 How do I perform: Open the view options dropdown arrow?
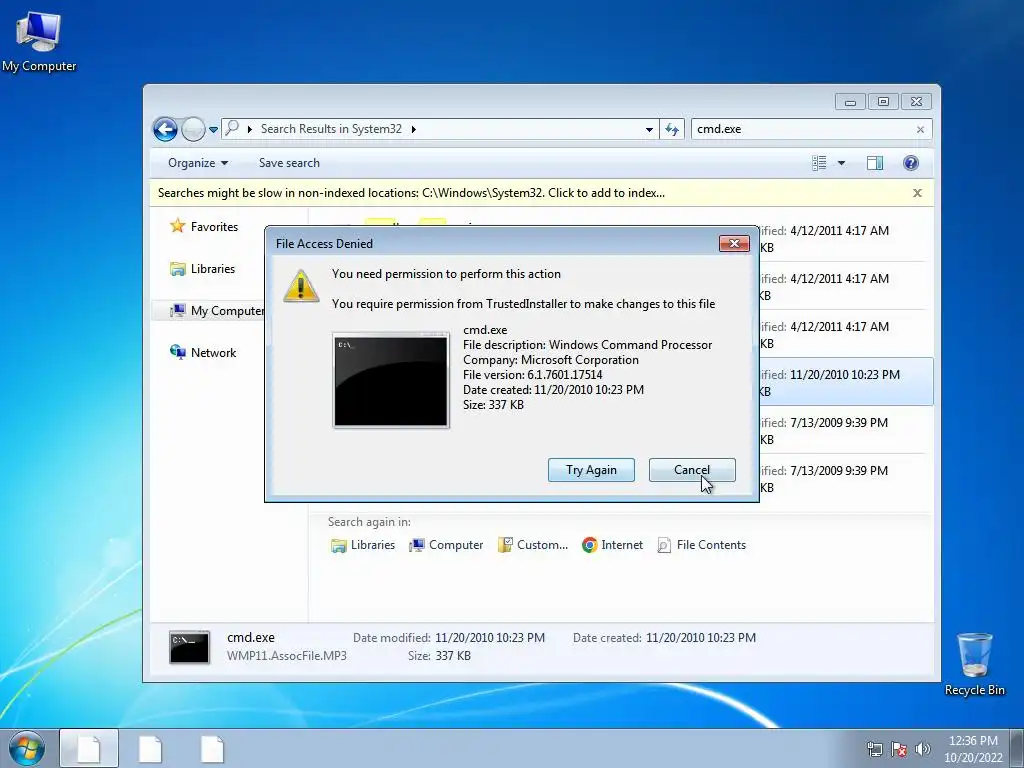841,163
